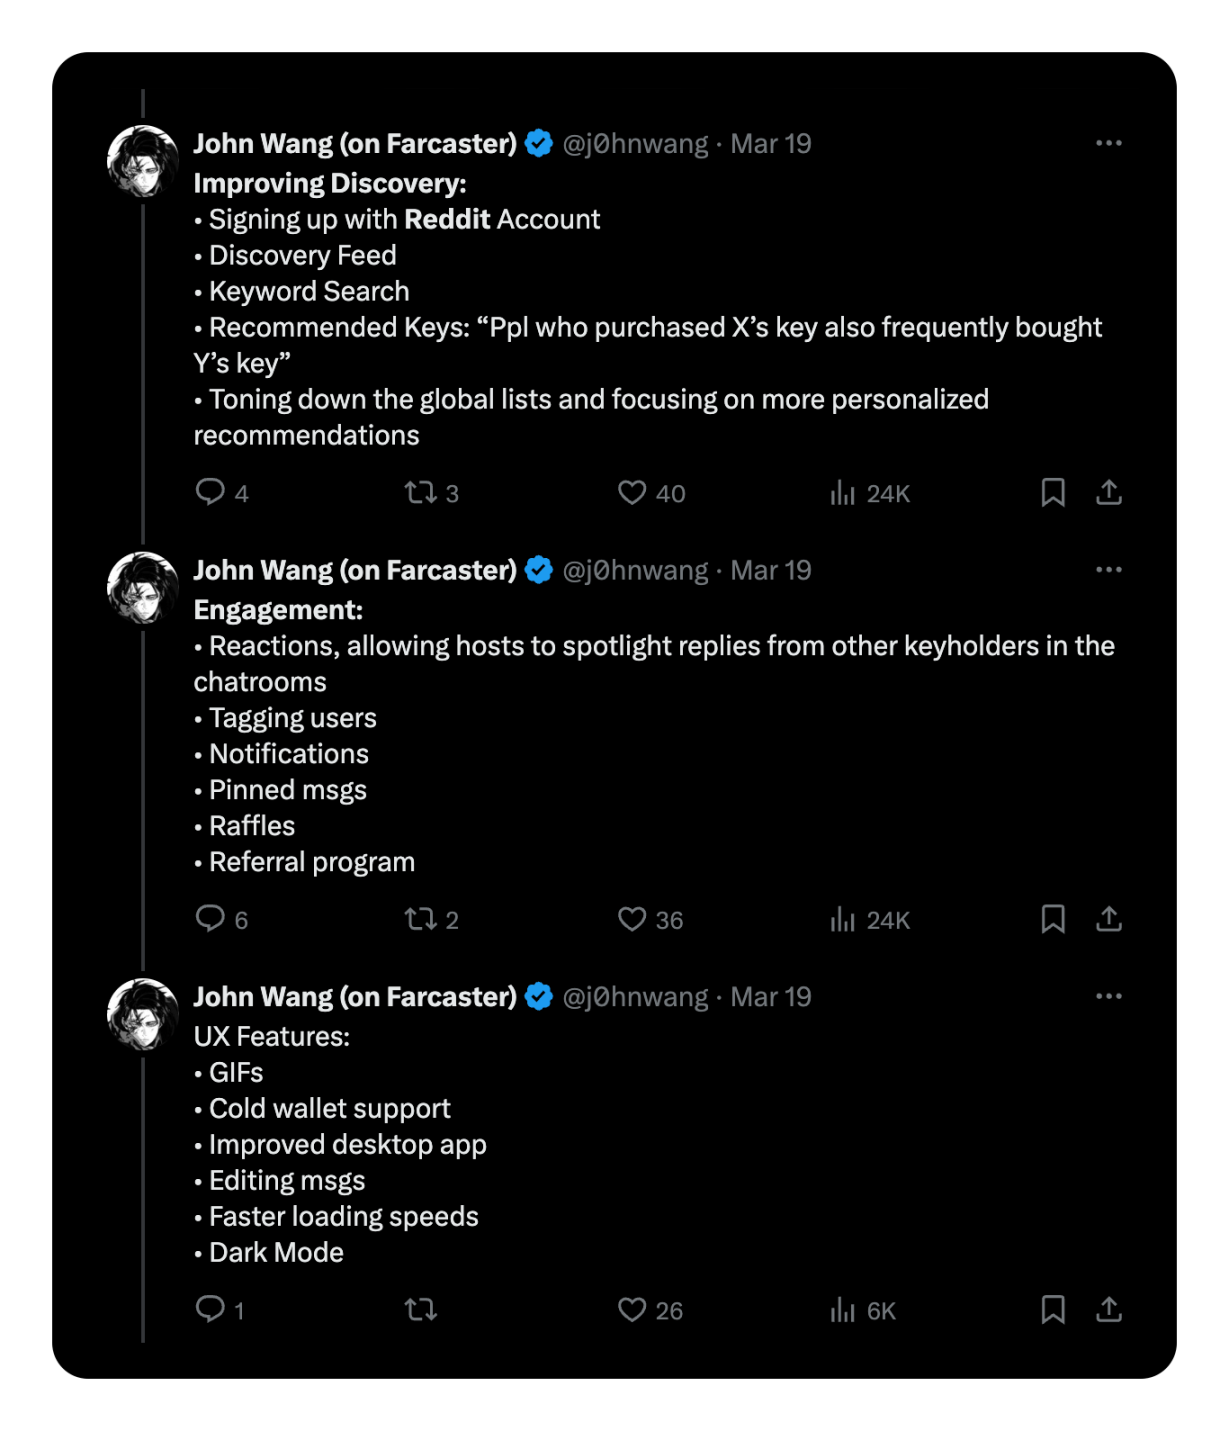Click the avatar on the Engagement tweet

tap(143, 588)
